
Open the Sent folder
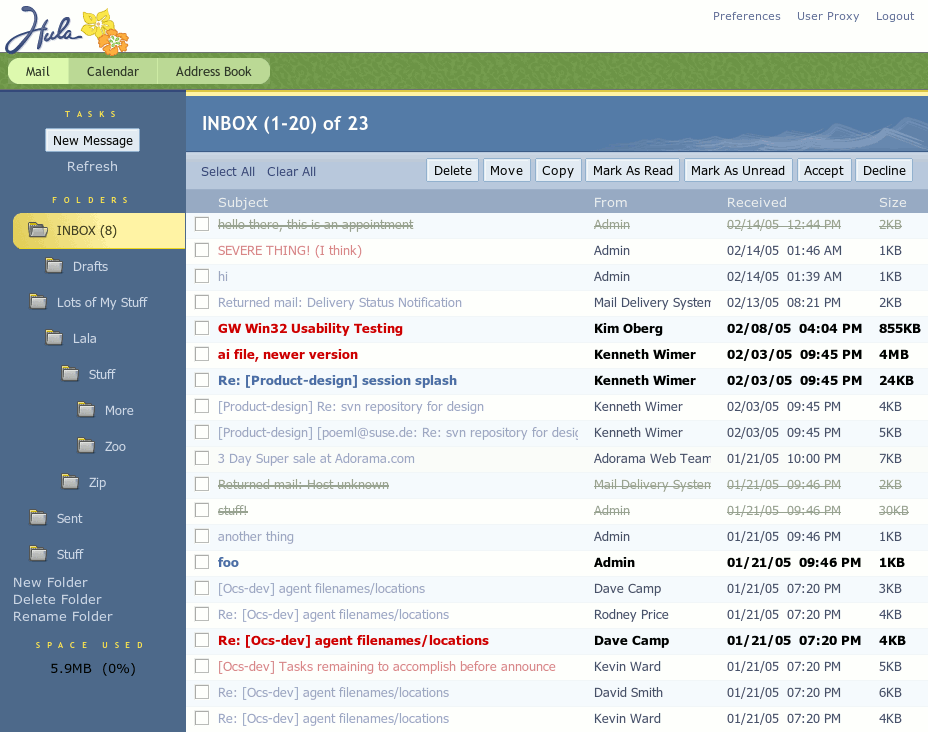pyautogui.click(x=69, y=518)
